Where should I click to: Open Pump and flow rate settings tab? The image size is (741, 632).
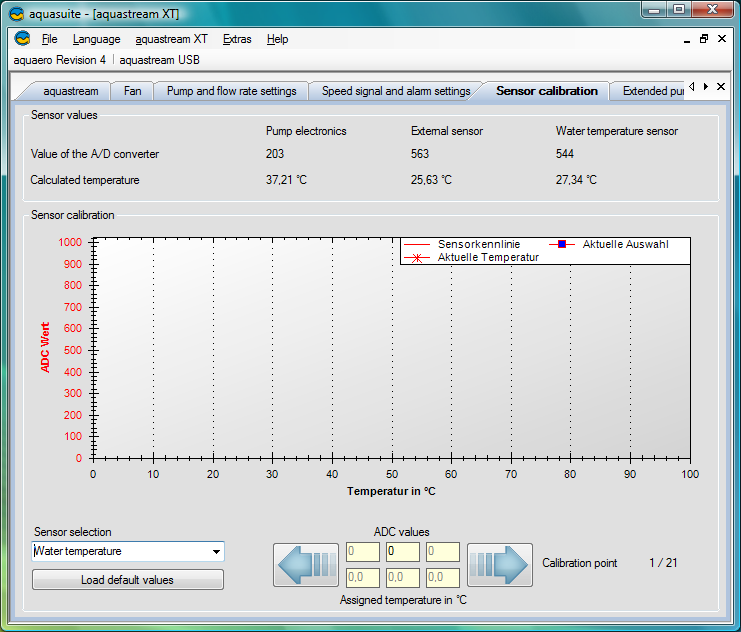(232, 91)
